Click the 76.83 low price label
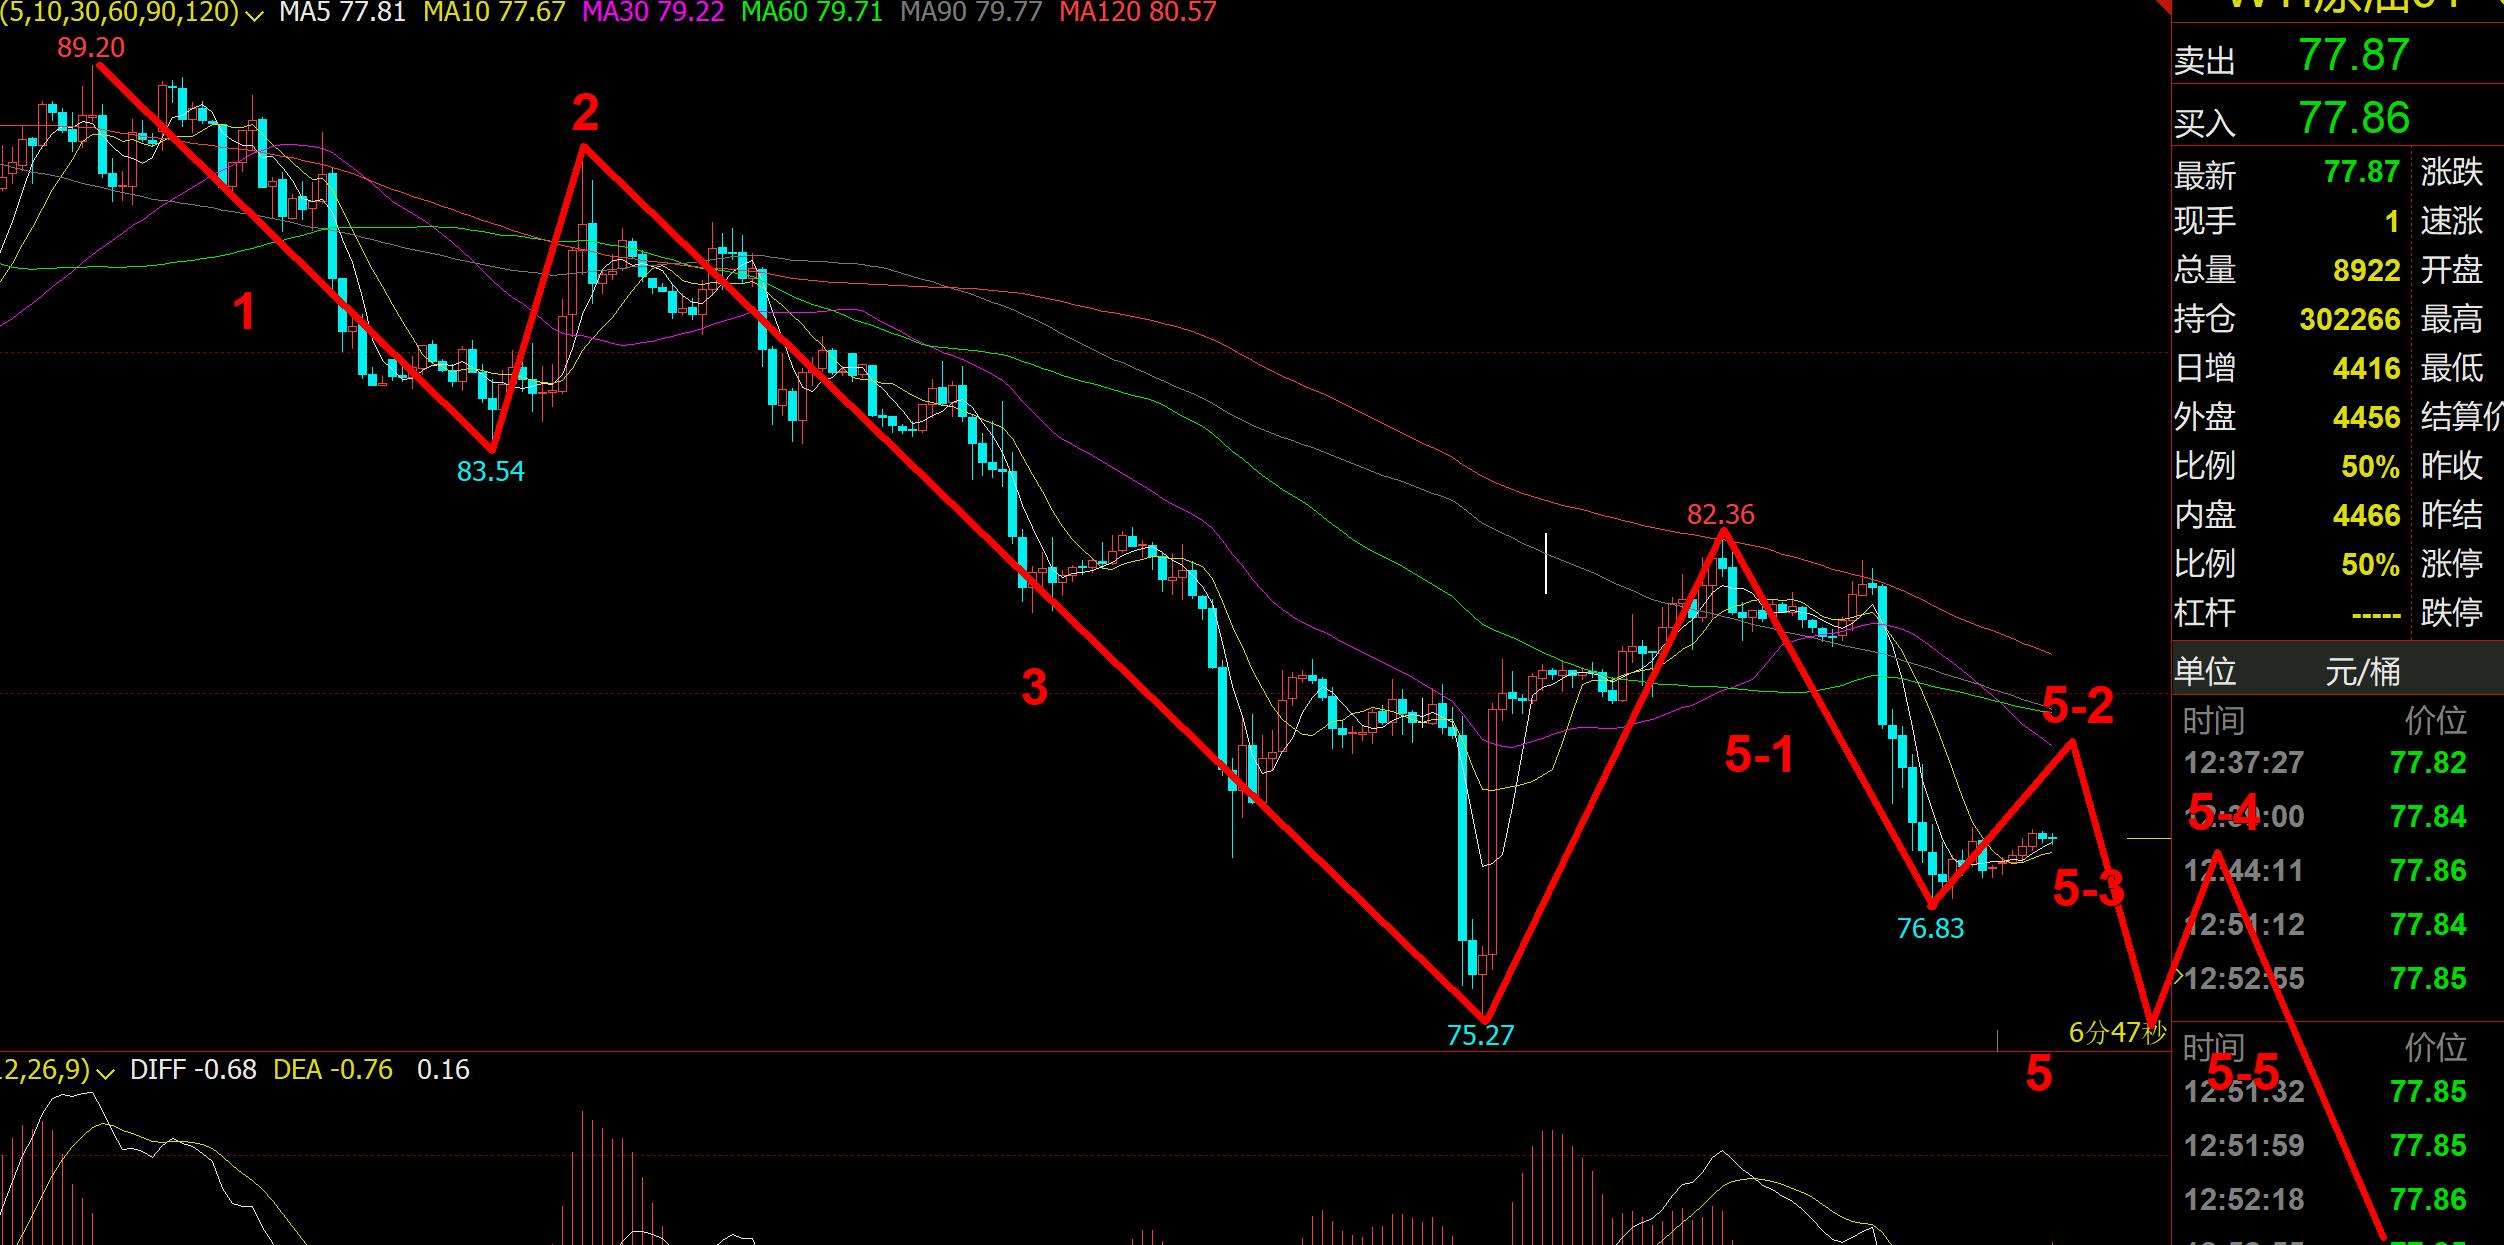The image size is (2504, 1245). pyautogui.click(x=1930, y=928)
